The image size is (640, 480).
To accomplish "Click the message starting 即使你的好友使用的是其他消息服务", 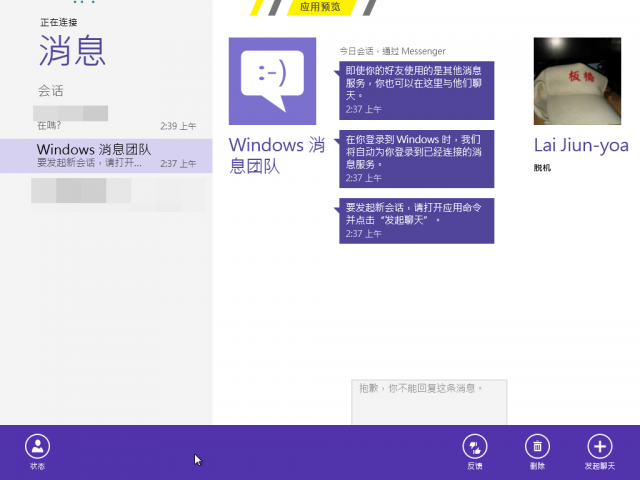I will [x=416, y=91].
